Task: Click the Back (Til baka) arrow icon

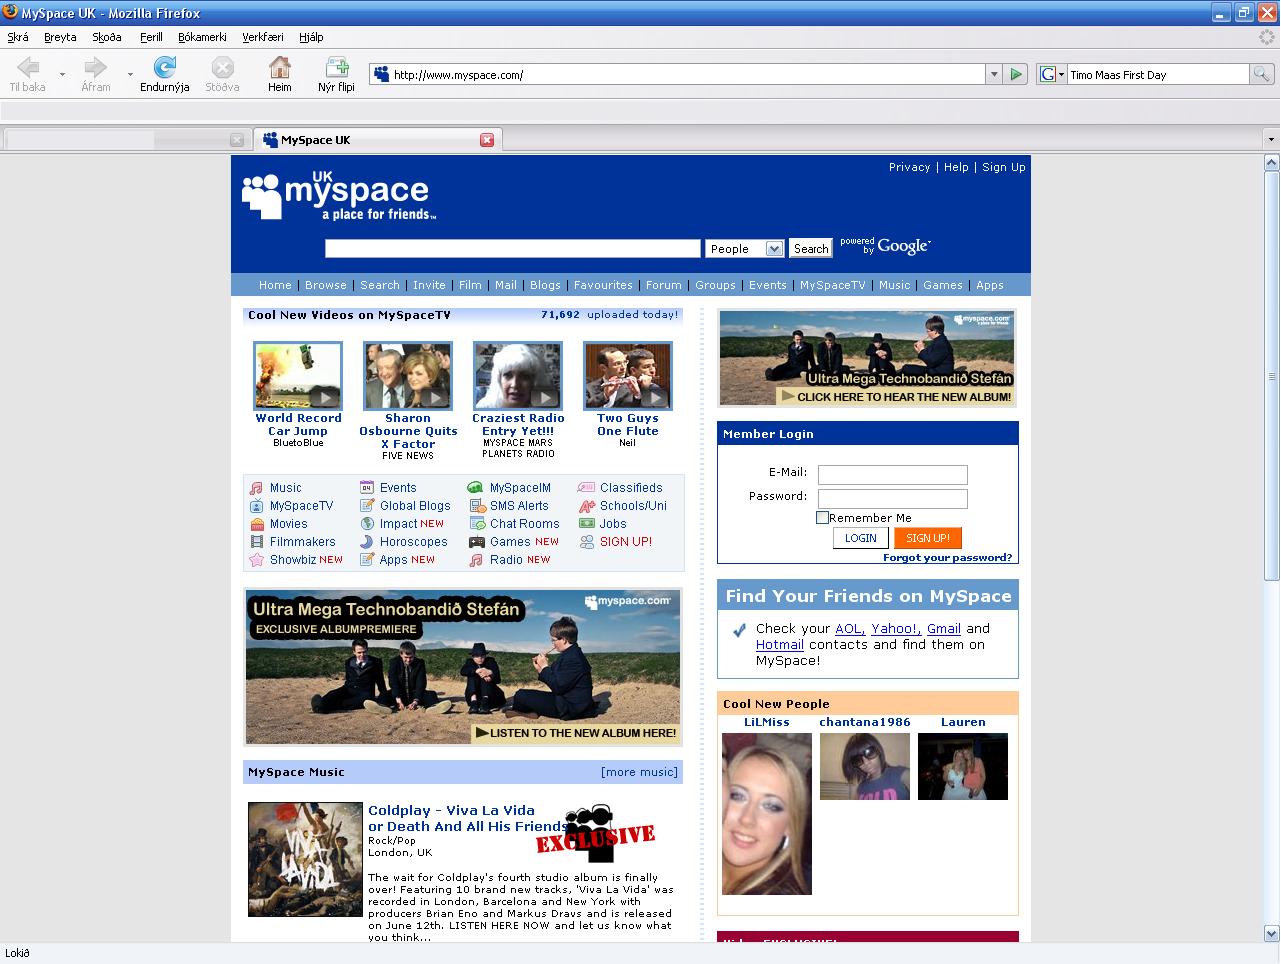Action: click(28, 68)
